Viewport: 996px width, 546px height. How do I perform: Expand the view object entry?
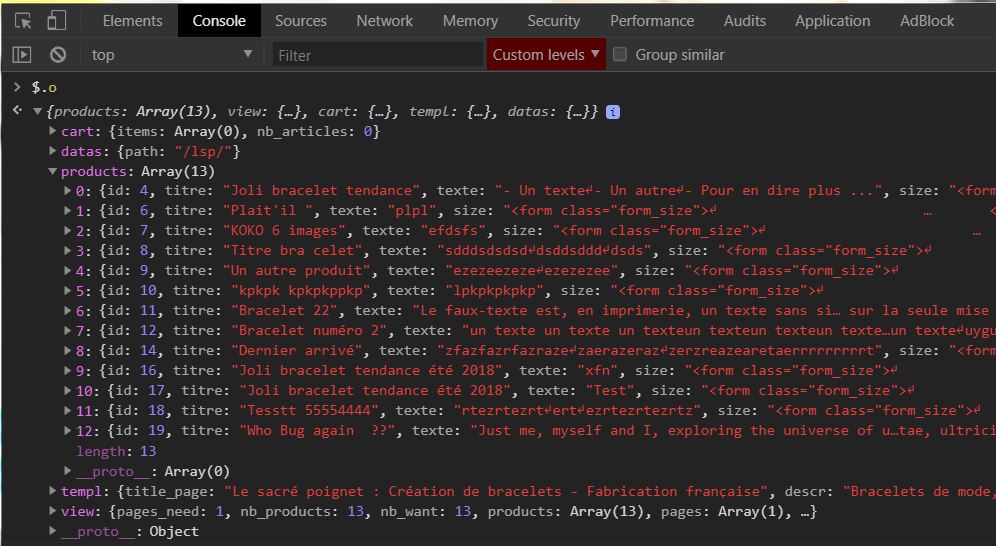[53, 511]
